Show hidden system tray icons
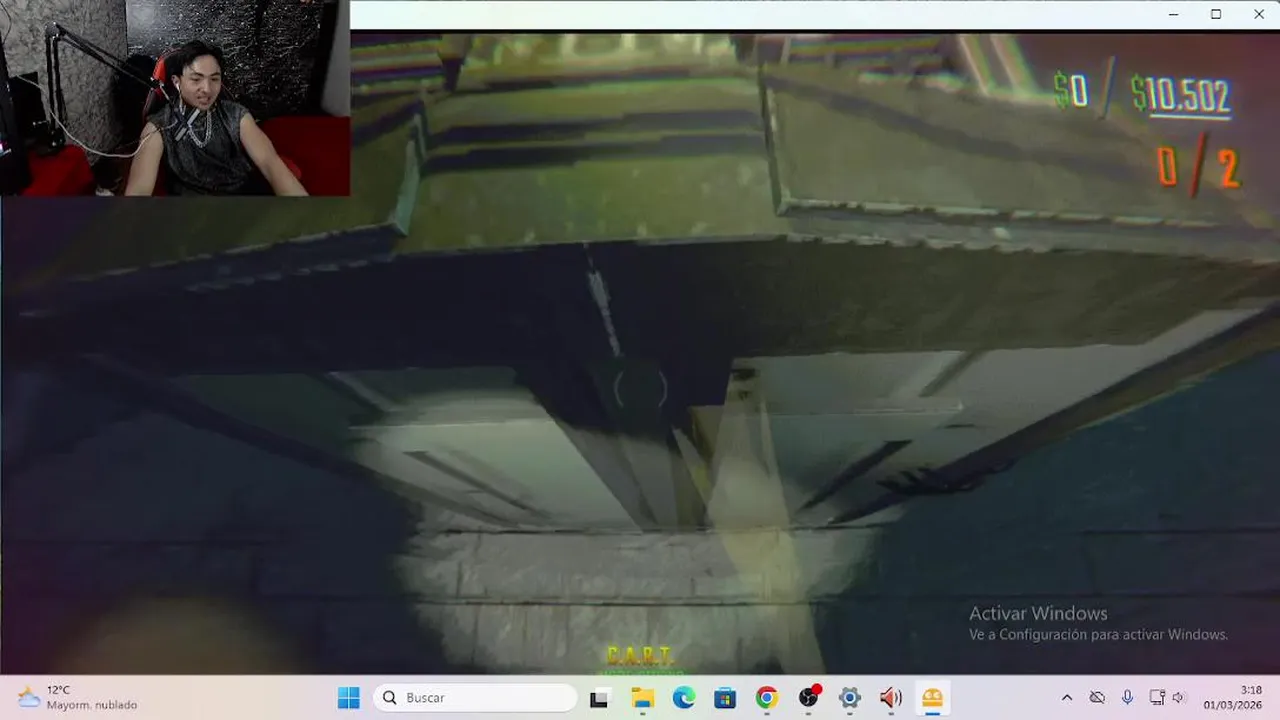This screenshot has width=1280, height=720. pyautogui.click(x=1067, y=698)
